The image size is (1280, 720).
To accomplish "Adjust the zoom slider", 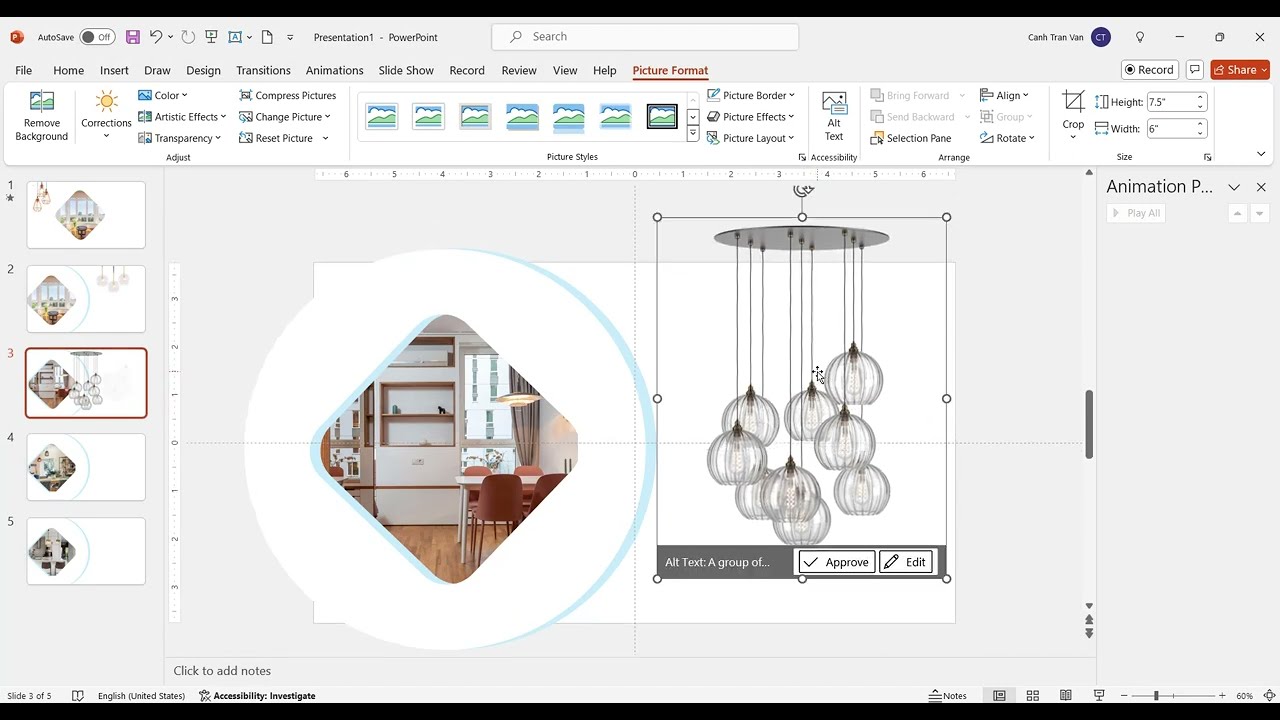I will [1156, 696].
